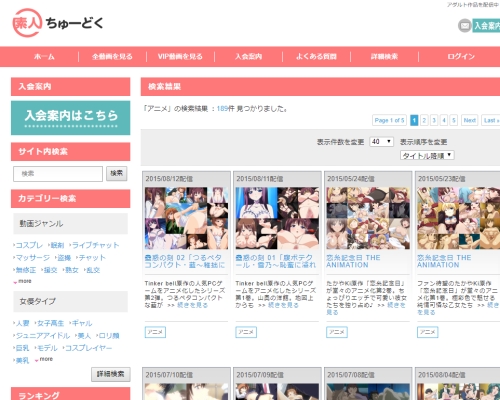Expand more under 女優タイプ categories
The height and width of the screenshot is (400, 500).
point(44,359)
